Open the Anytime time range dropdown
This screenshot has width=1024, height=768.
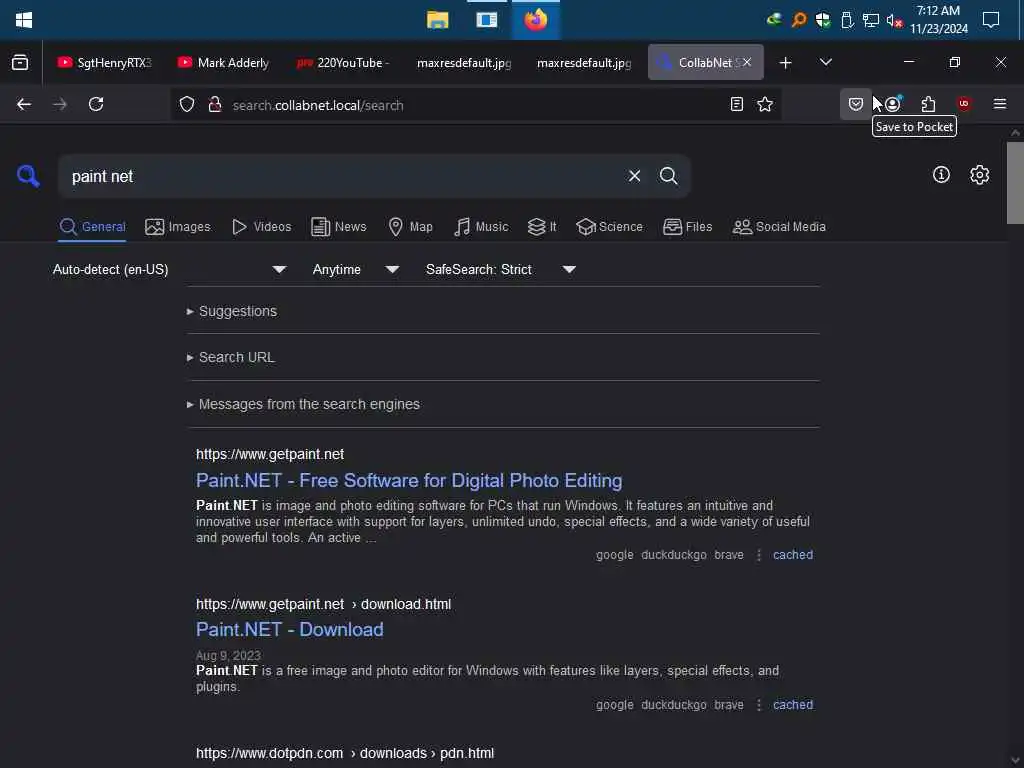pyautogui.click(x=355, y=269)
